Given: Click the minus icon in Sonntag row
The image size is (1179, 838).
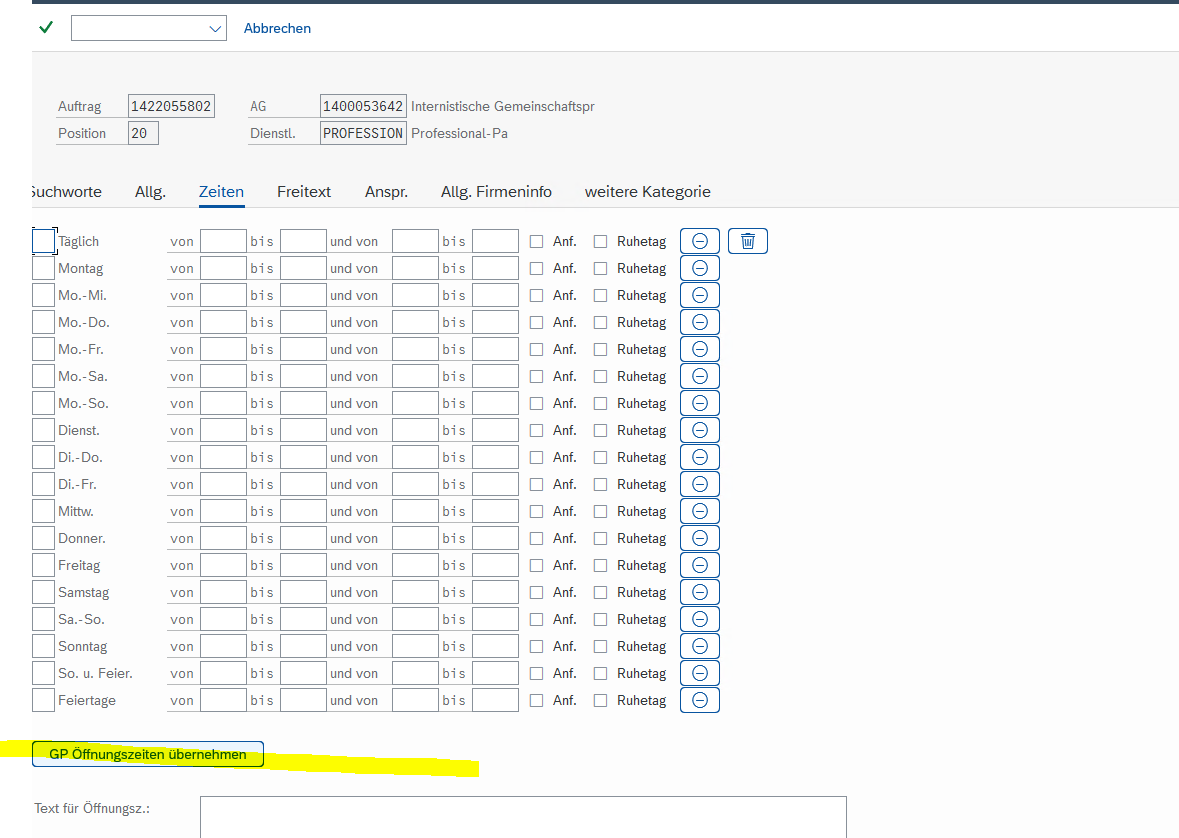Looking at the screenshot, I should (700, 647).
